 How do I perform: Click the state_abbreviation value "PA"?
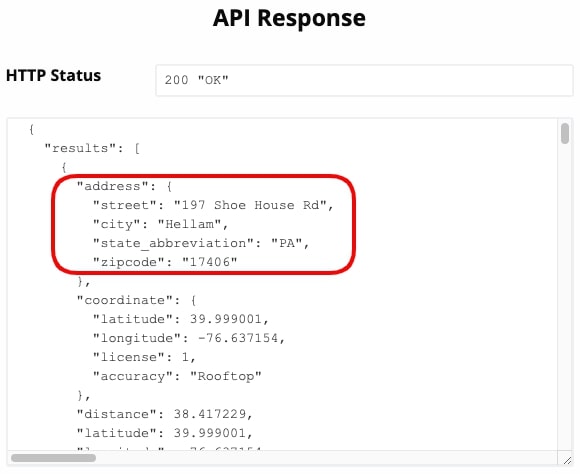pyautogui.click(x=287, y=243)
